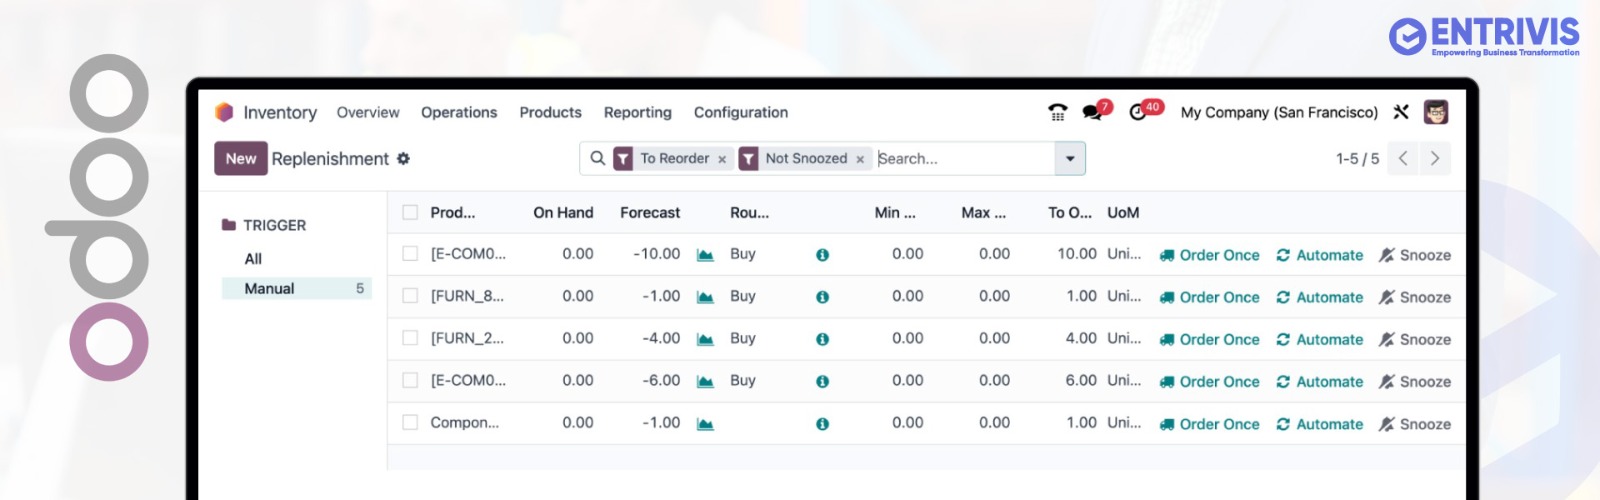Go to next page chevron
1600x500 pixels.
1435,158
